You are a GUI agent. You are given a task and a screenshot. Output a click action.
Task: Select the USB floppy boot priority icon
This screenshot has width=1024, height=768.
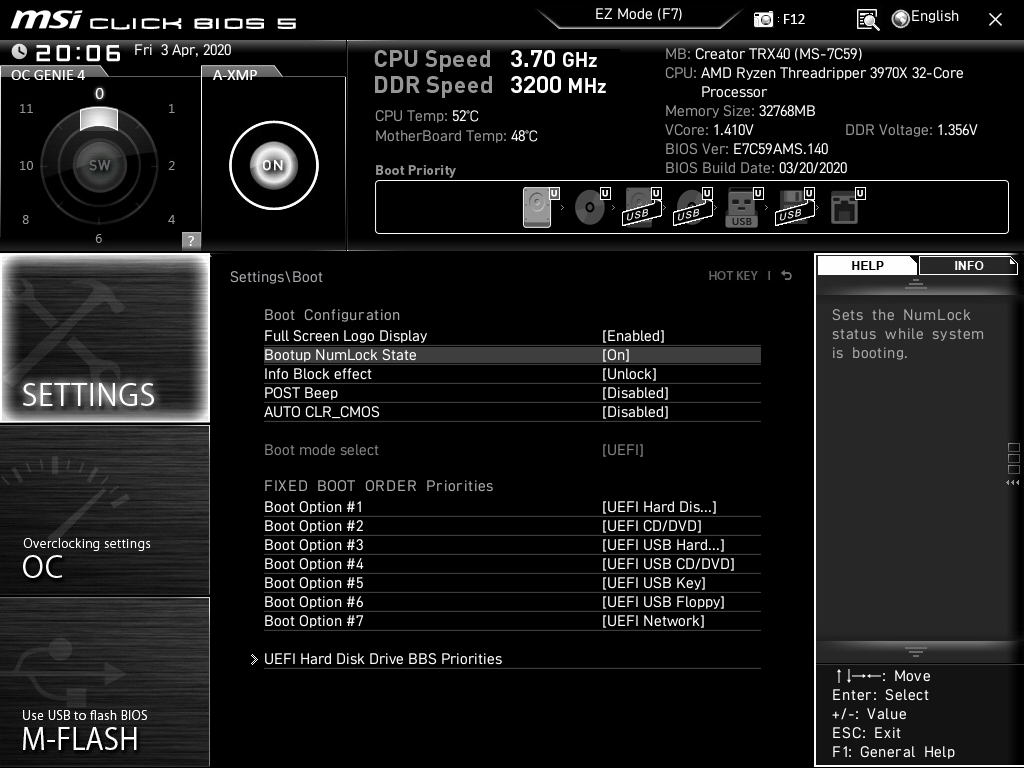pyautogui.click(x=795, y=207)
